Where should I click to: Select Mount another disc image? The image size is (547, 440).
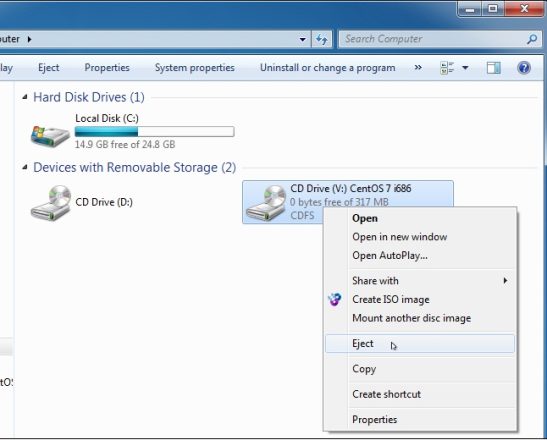coord(412,318)
